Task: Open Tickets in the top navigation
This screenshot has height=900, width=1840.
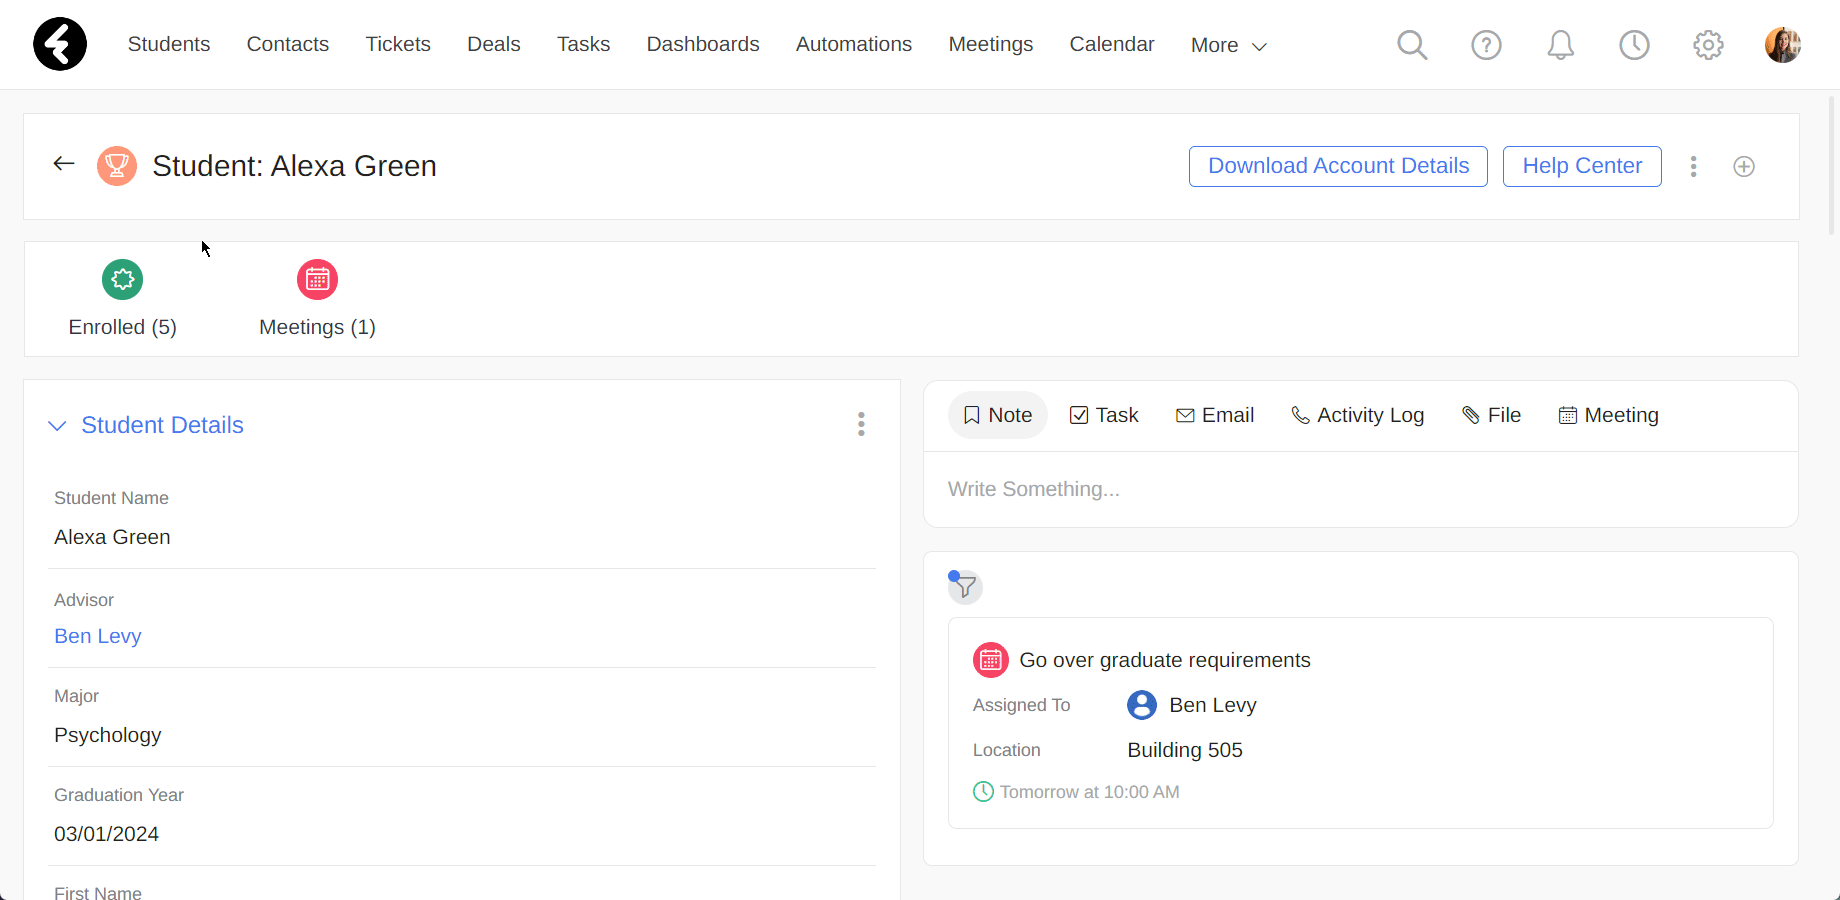Action: pos(398,44)
